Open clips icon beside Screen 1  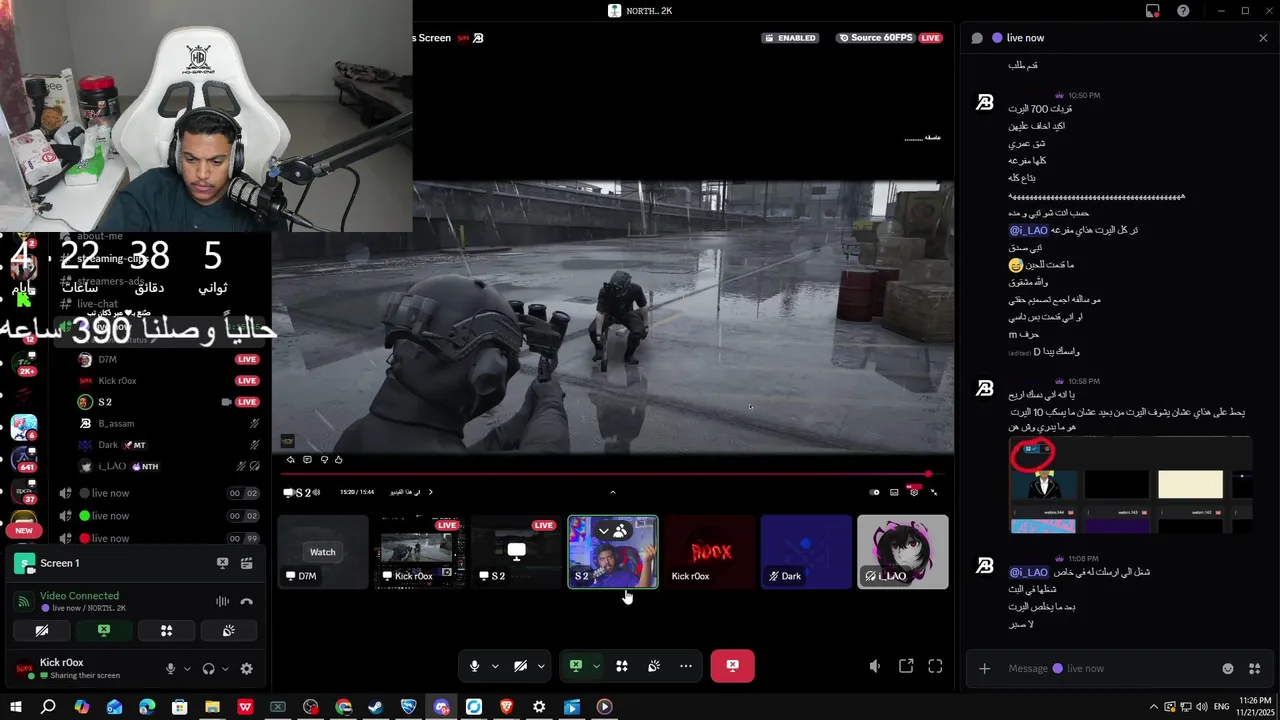246,563
